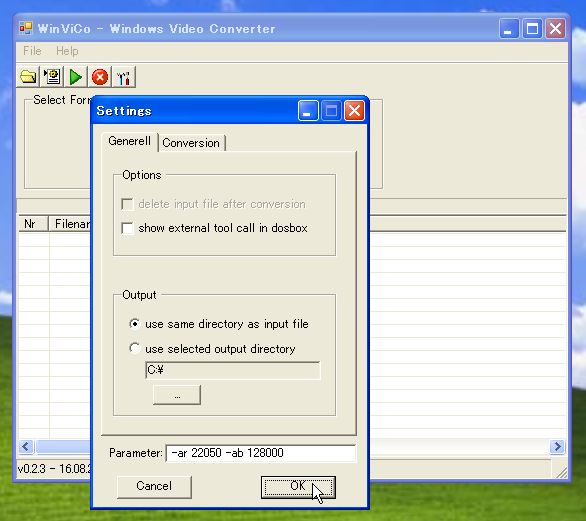Image resolution: width=586 pixels, height=521 pixels.
Task: Click the right arrow of horizontal scrollbar
Action: pos(557,446)
